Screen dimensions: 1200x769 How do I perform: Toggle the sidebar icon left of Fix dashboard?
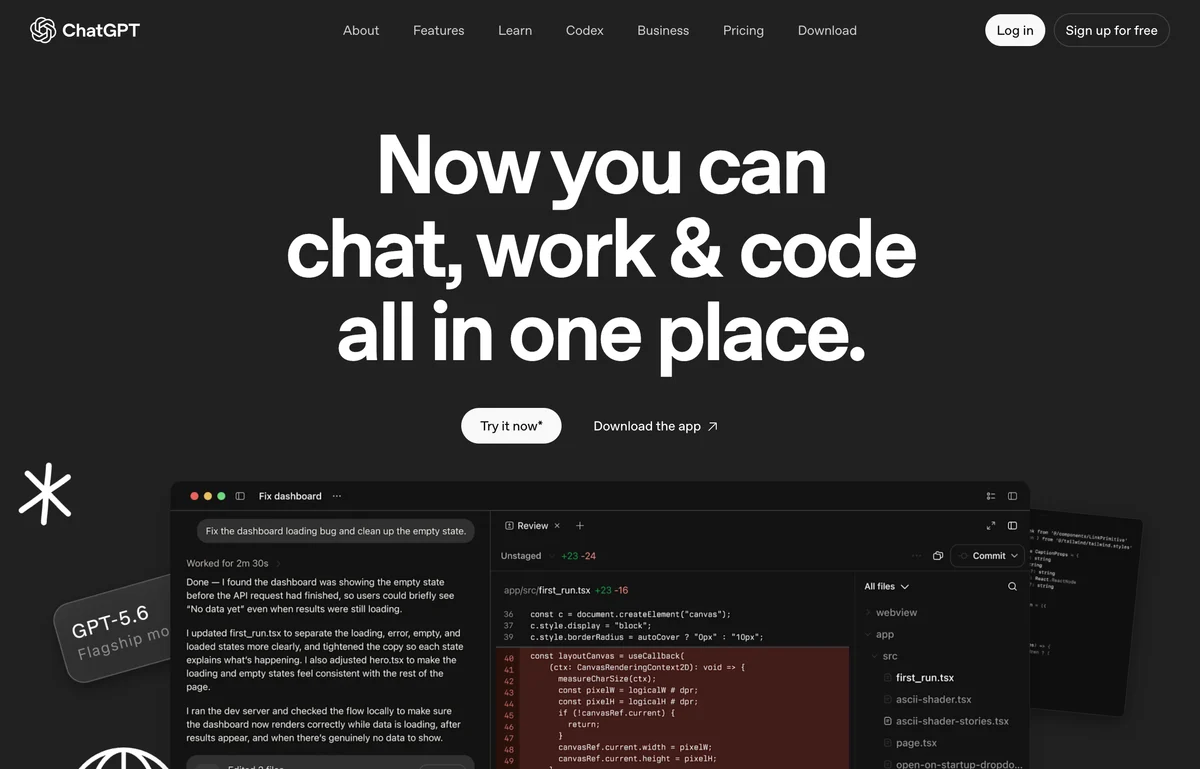240,496
